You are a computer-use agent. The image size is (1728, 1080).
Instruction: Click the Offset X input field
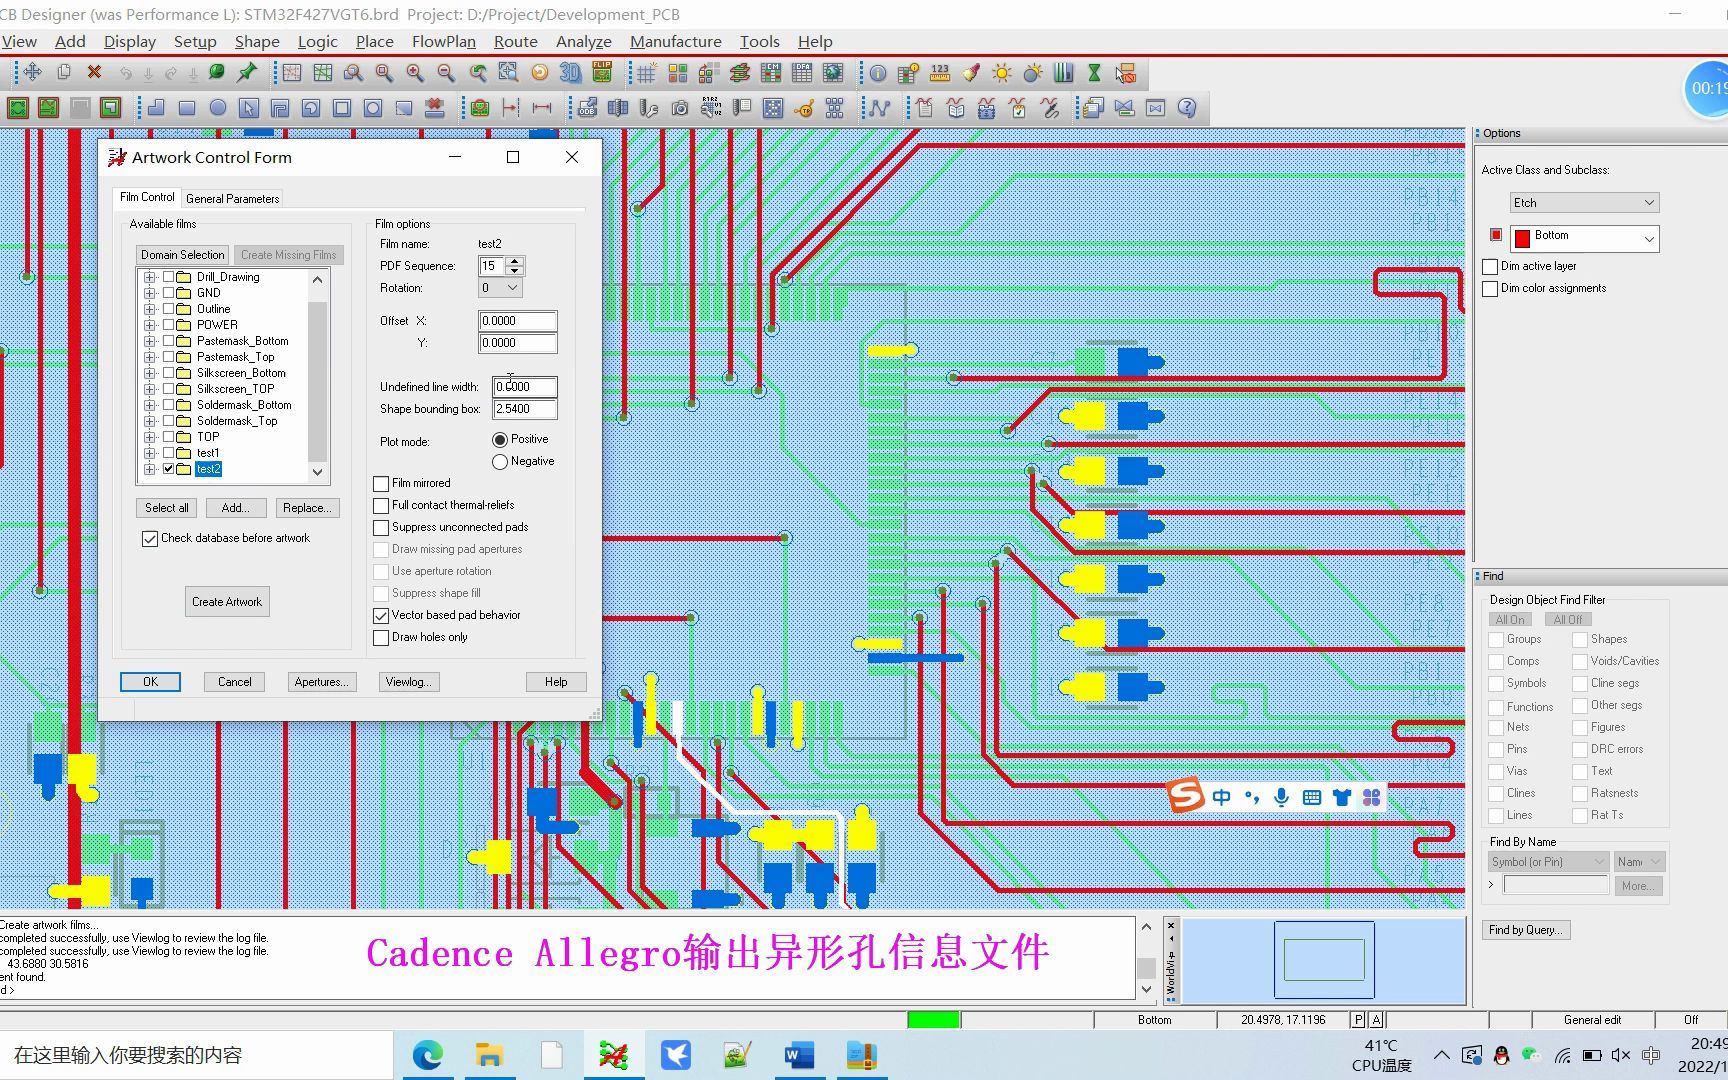pyautogui.click(x=517, y=320)
